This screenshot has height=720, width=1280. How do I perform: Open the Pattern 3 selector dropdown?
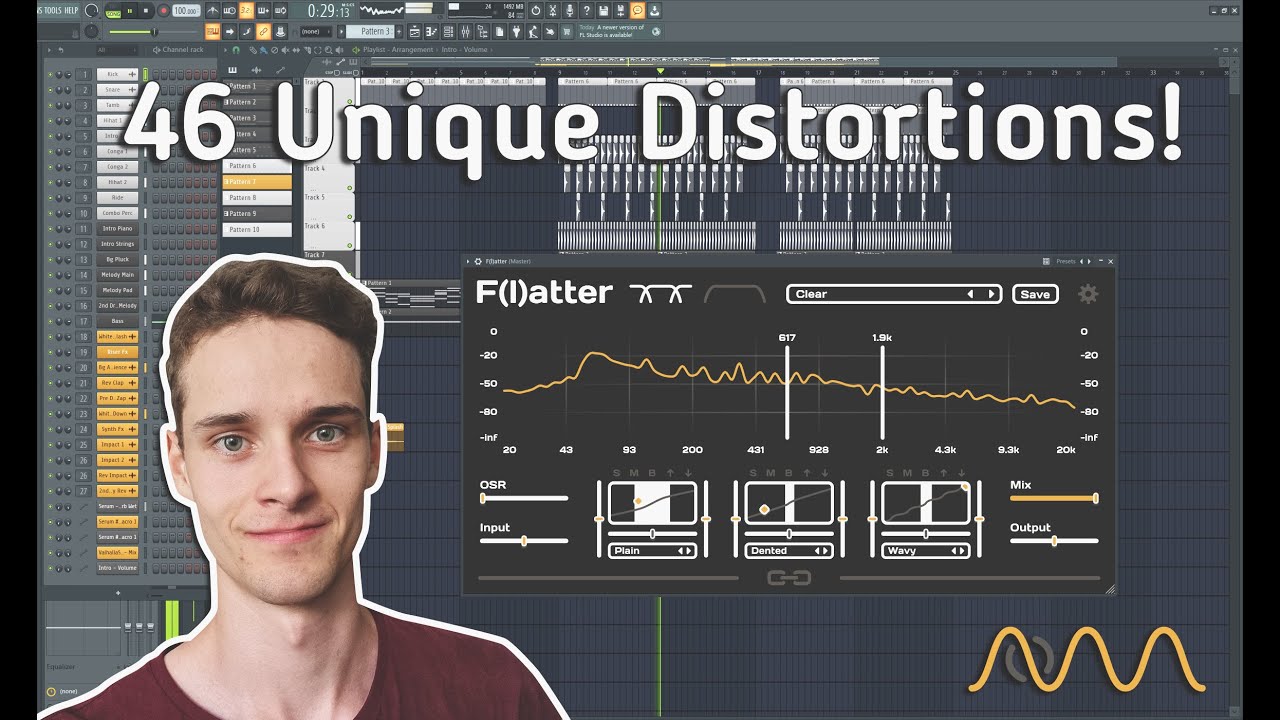pos(370,32)
